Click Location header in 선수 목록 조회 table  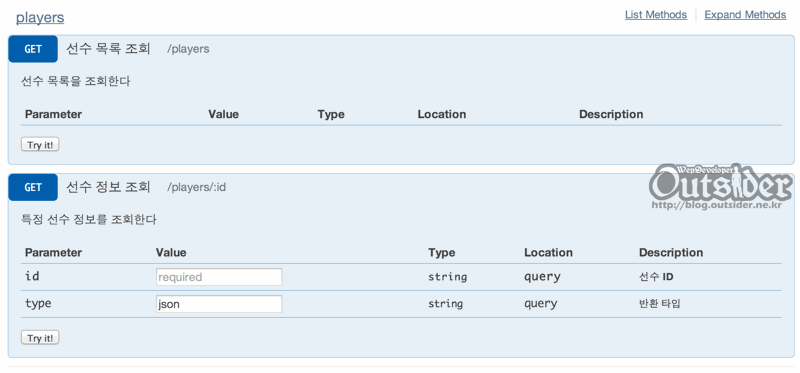(442, 114)
